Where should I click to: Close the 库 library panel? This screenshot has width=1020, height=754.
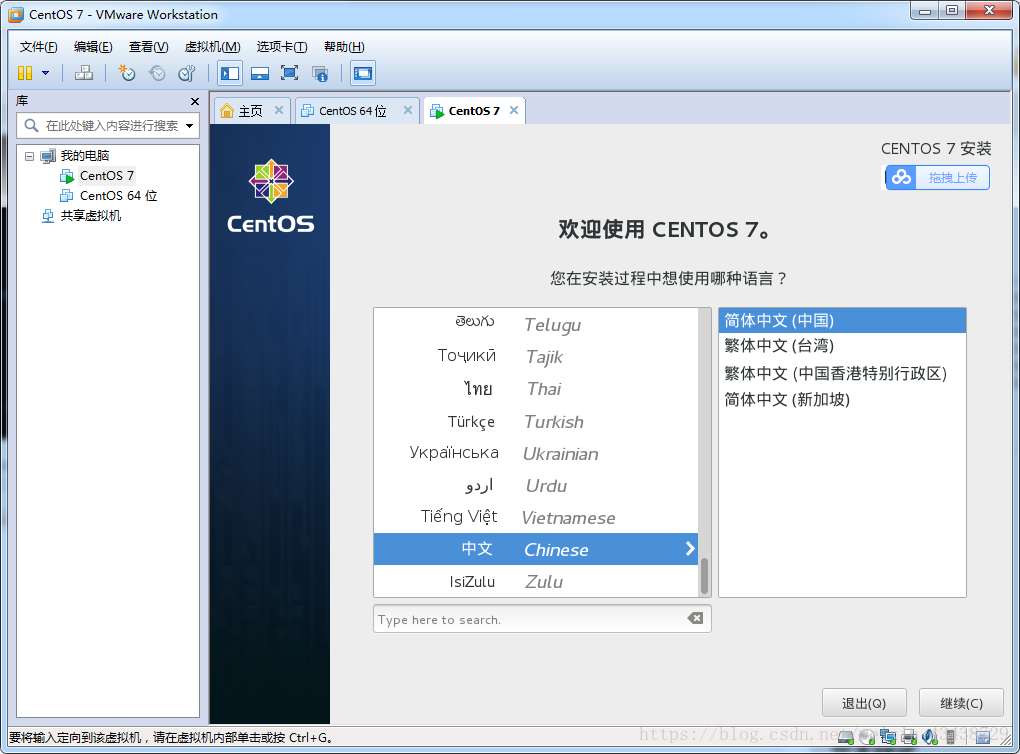[195, 101]
